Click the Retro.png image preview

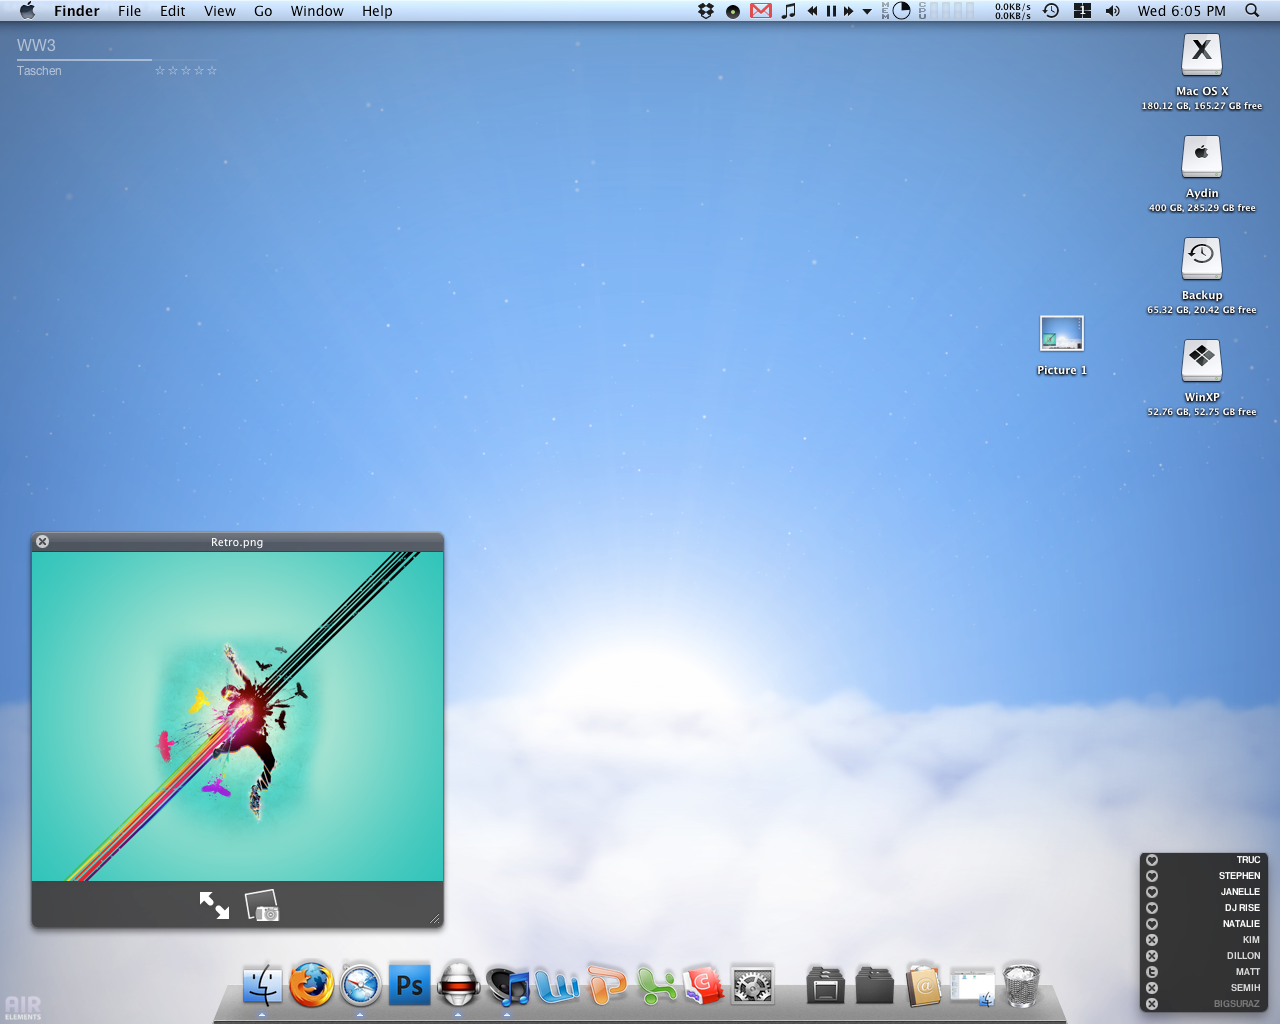pos(237,716)
